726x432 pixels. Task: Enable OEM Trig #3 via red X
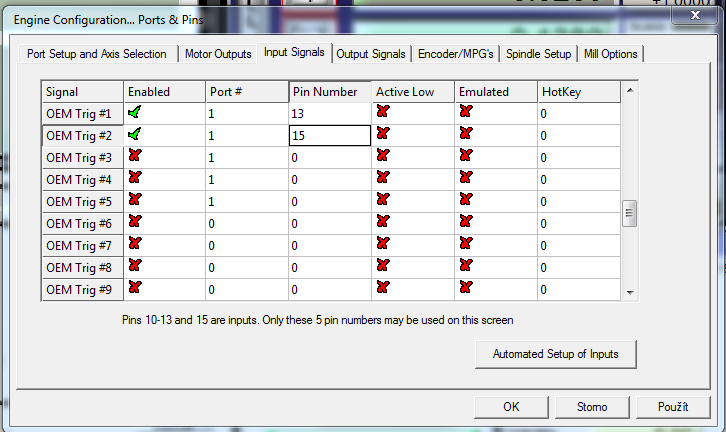point(135,157)
